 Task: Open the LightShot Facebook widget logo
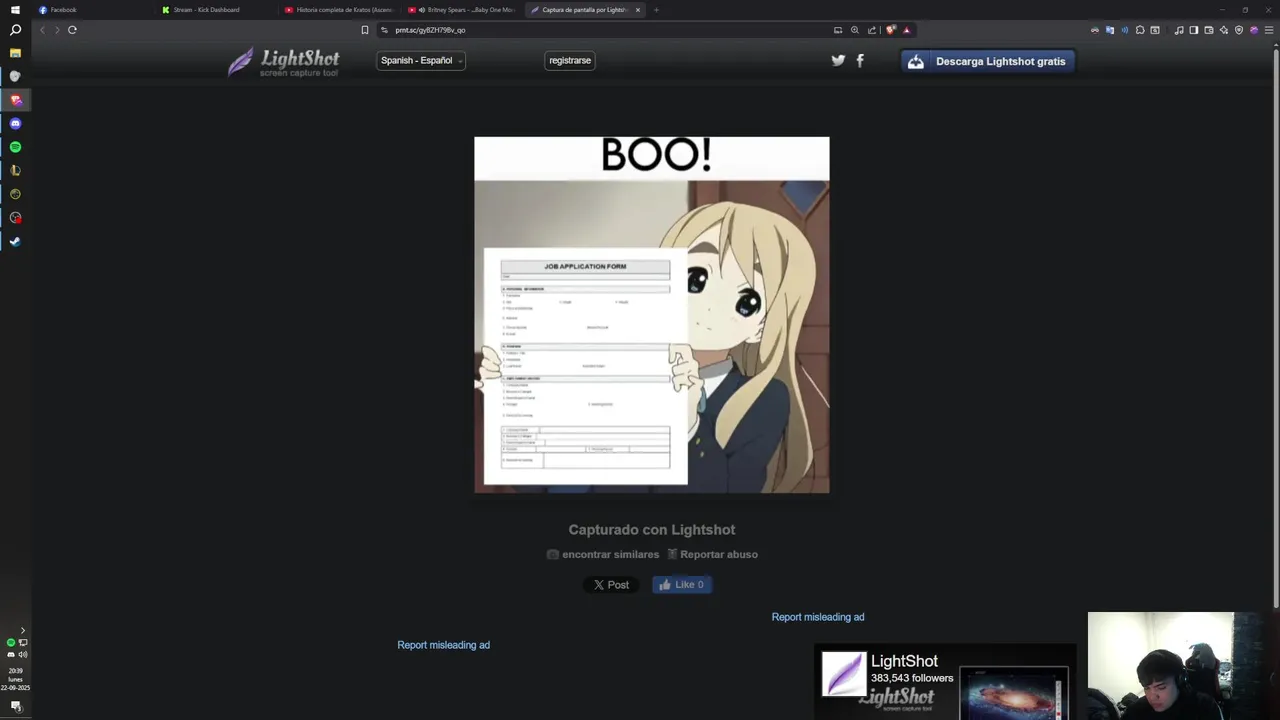(x=844, y=673)
